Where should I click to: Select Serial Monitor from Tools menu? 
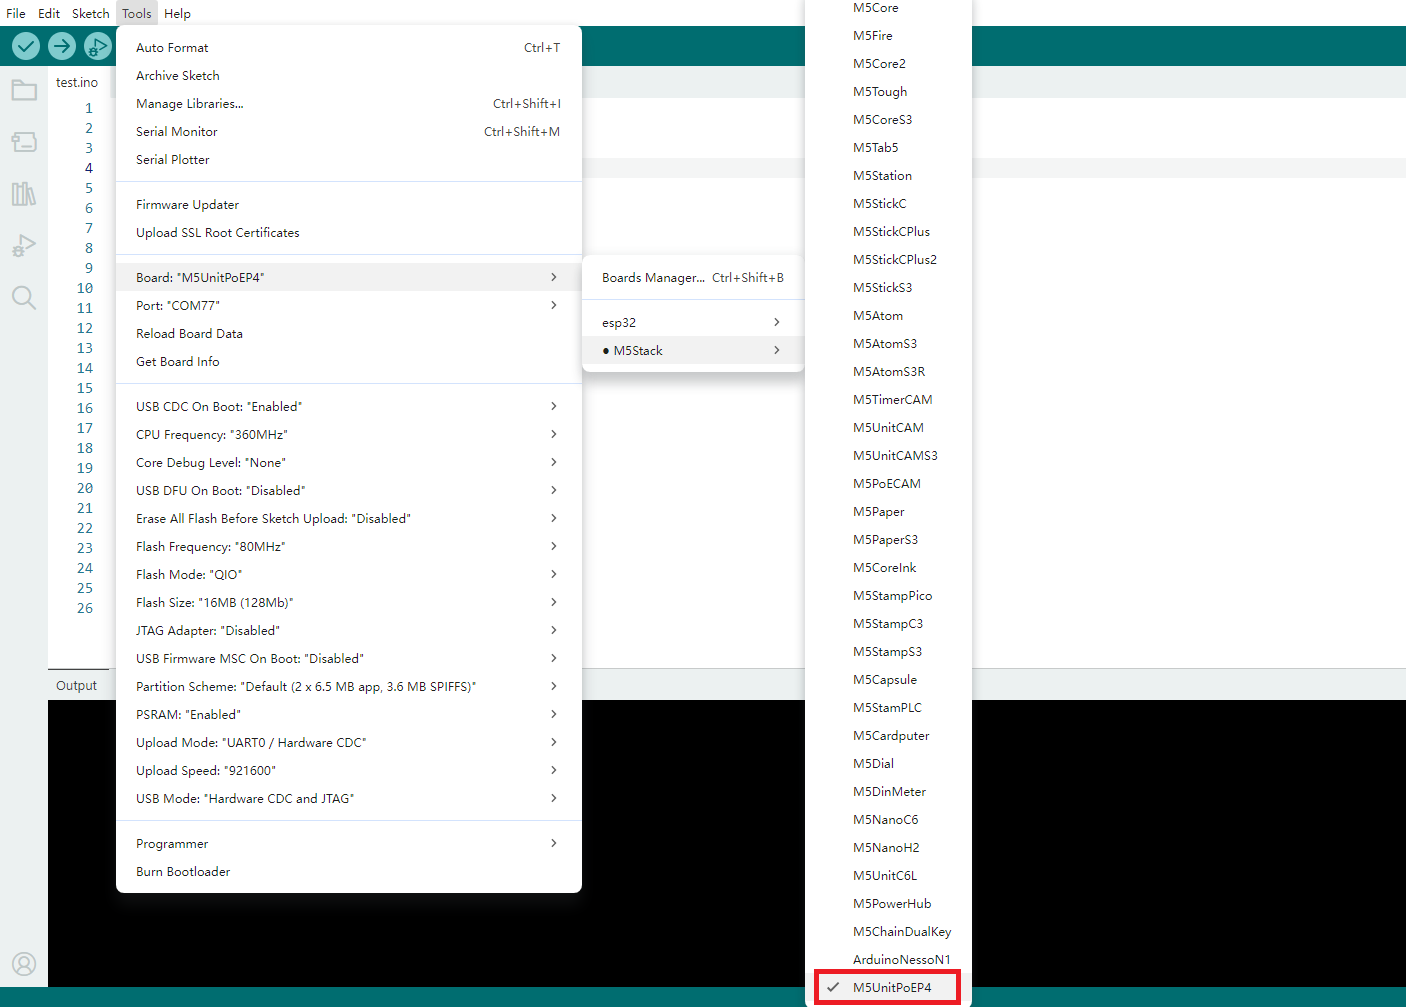coord(177,131)
